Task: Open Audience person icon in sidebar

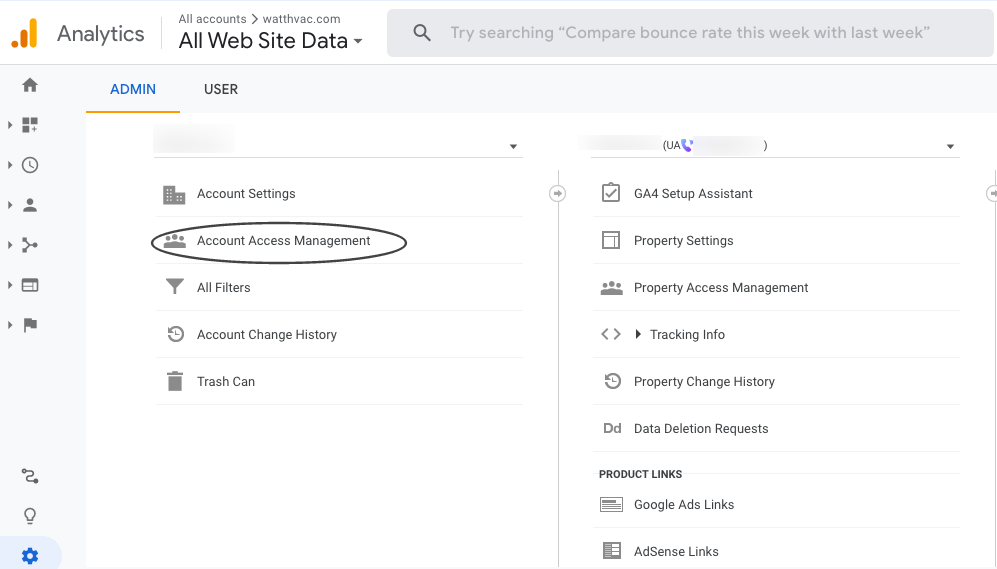Action: (30, 205)
